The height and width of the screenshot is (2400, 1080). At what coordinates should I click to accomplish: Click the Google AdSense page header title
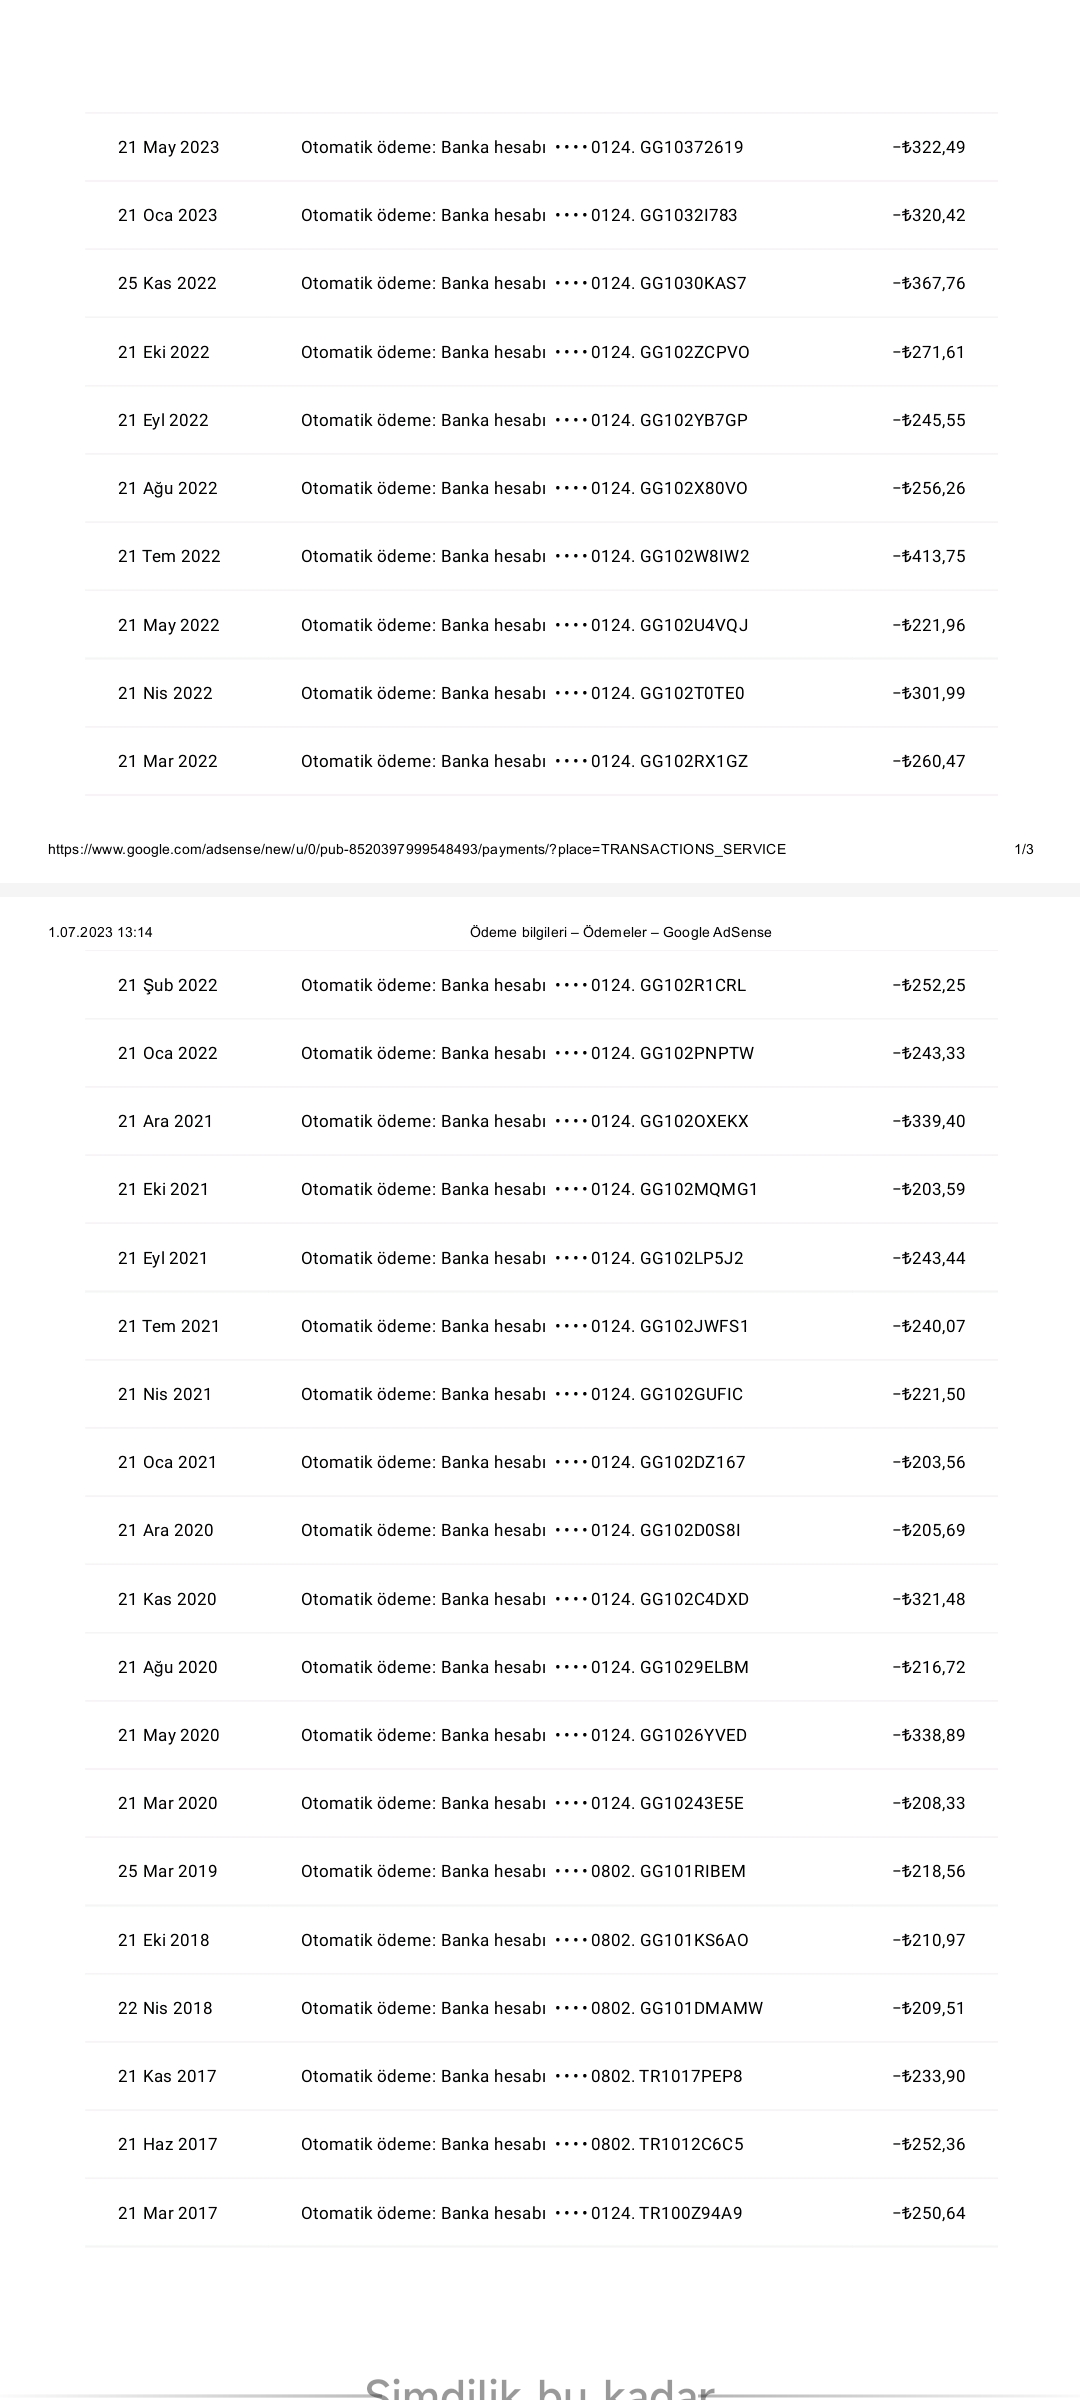(x=620, y=932)
